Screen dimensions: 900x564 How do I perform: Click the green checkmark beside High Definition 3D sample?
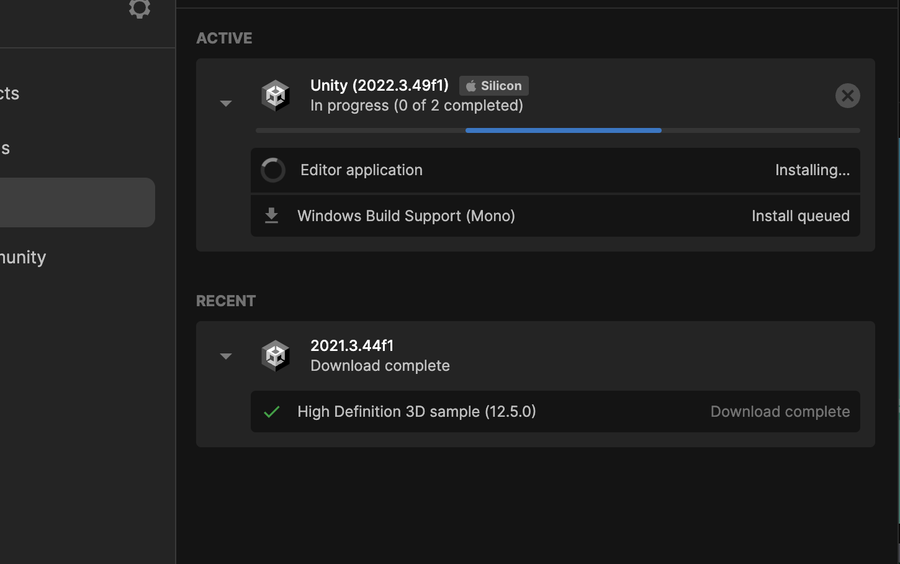[x=271, y=411]
